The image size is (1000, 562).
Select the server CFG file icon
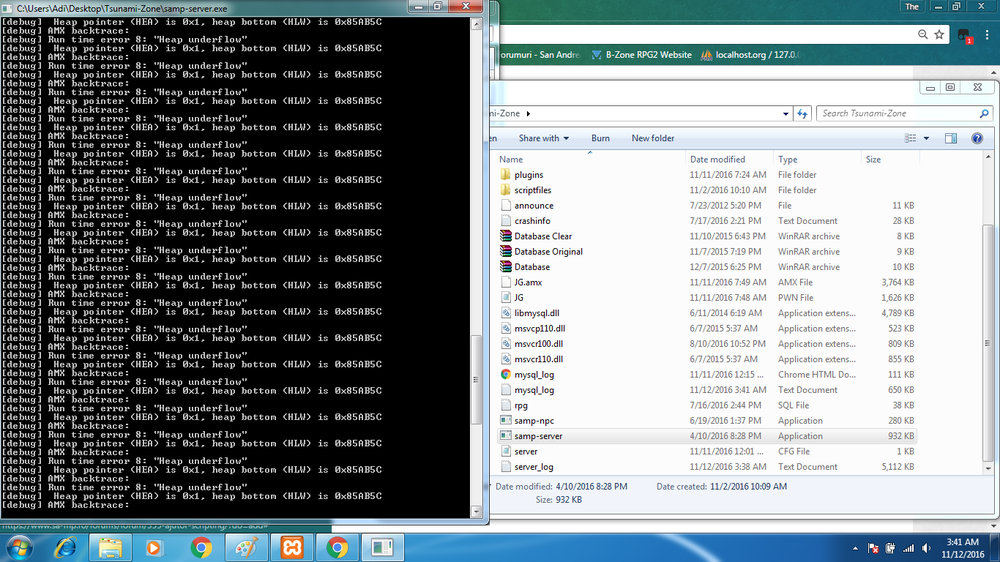(x=506, y=451)
